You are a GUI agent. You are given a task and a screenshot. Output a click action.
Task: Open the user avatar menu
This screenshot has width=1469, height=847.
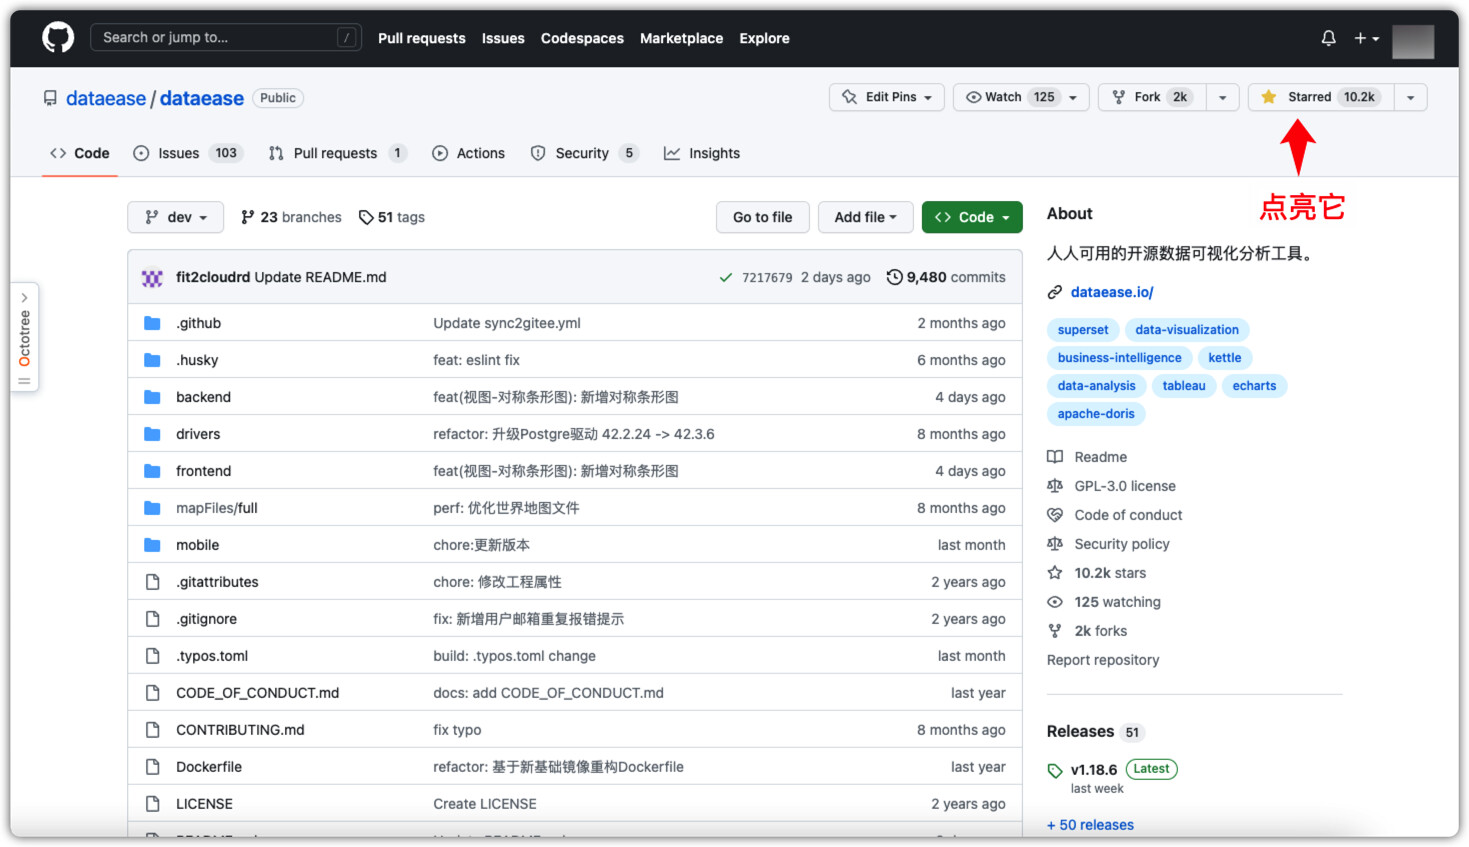point(1413,41)
